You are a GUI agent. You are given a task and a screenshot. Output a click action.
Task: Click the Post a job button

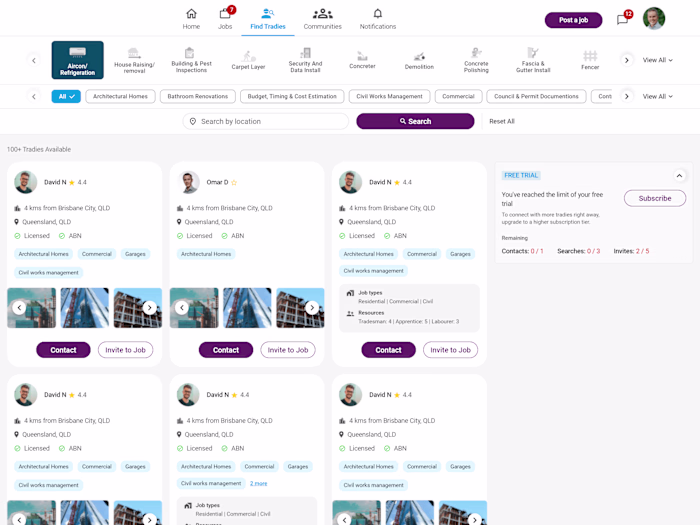click(573, 20)
